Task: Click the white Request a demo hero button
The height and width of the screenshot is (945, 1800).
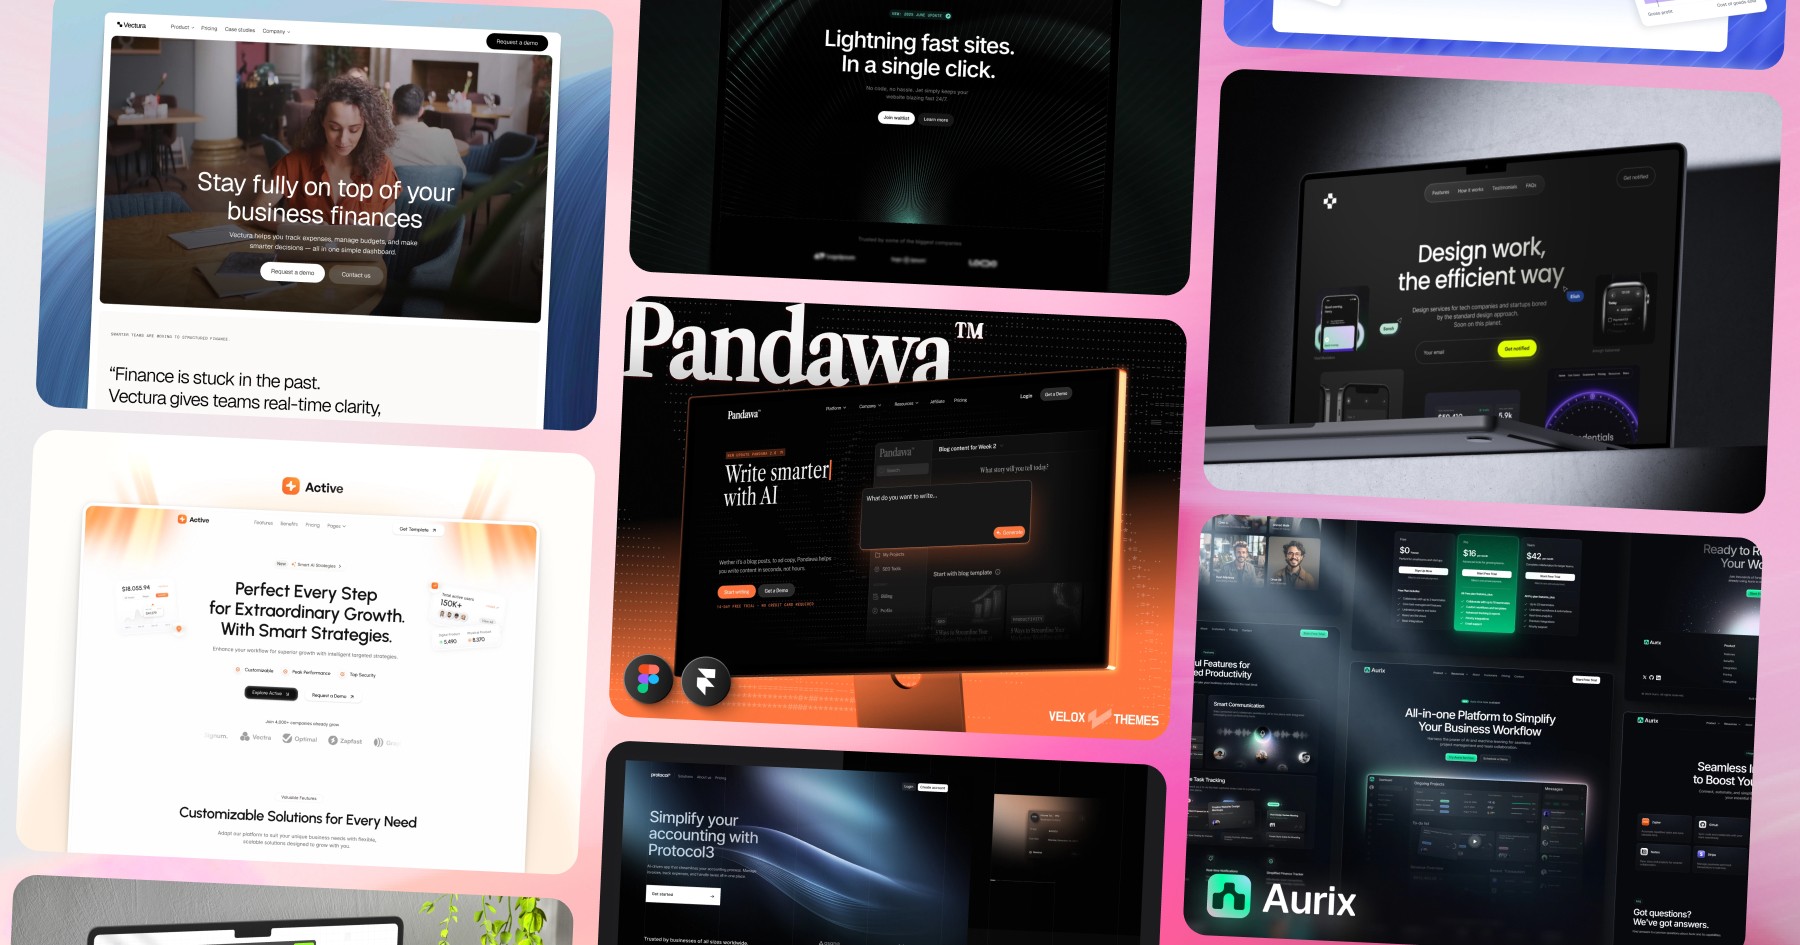Action: (293, 272)
